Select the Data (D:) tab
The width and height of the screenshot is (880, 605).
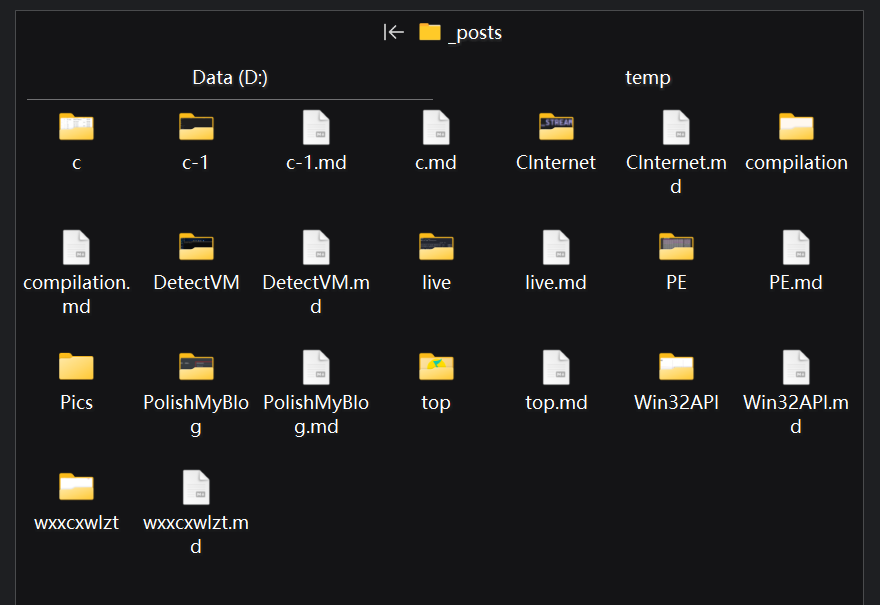click(229, 78)
